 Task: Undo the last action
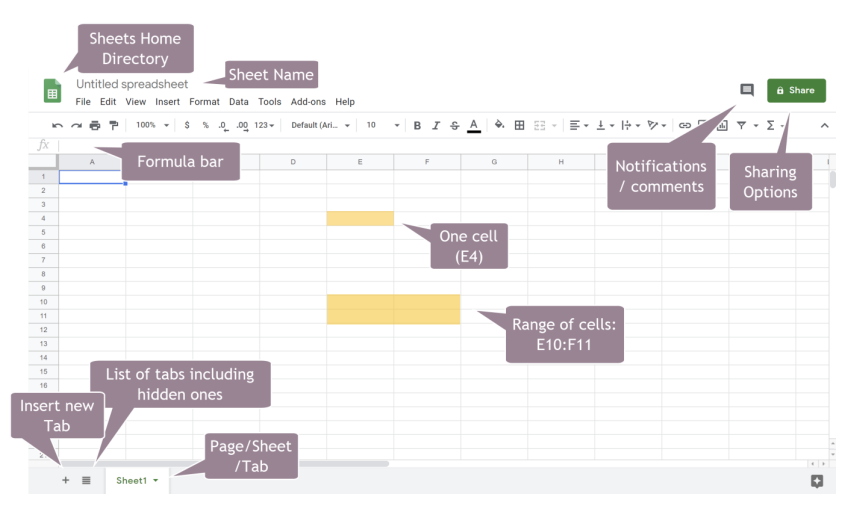click(x=57, y=126)
